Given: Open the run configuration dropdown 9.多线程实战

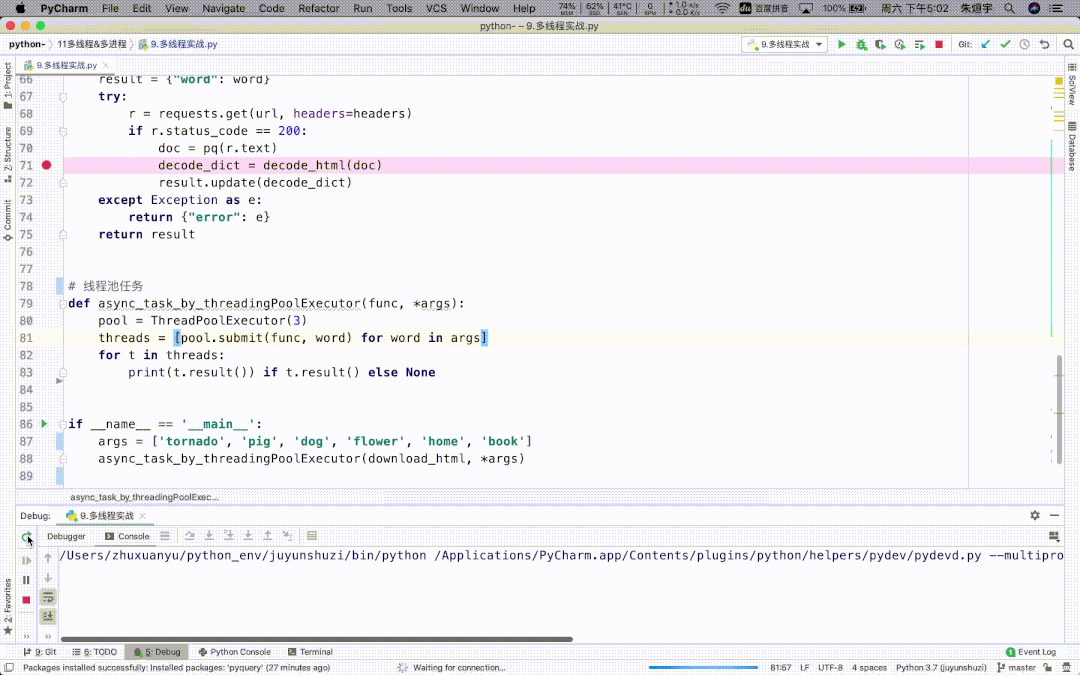Looking at the screenshot, I should 785,44.
